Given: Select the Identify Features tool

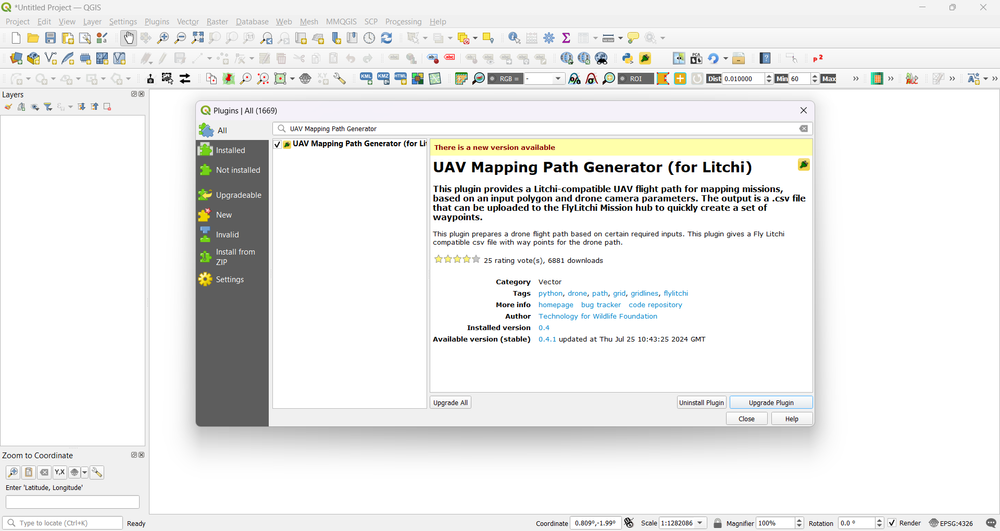Looking at the screenshot, I should [514, 38].
